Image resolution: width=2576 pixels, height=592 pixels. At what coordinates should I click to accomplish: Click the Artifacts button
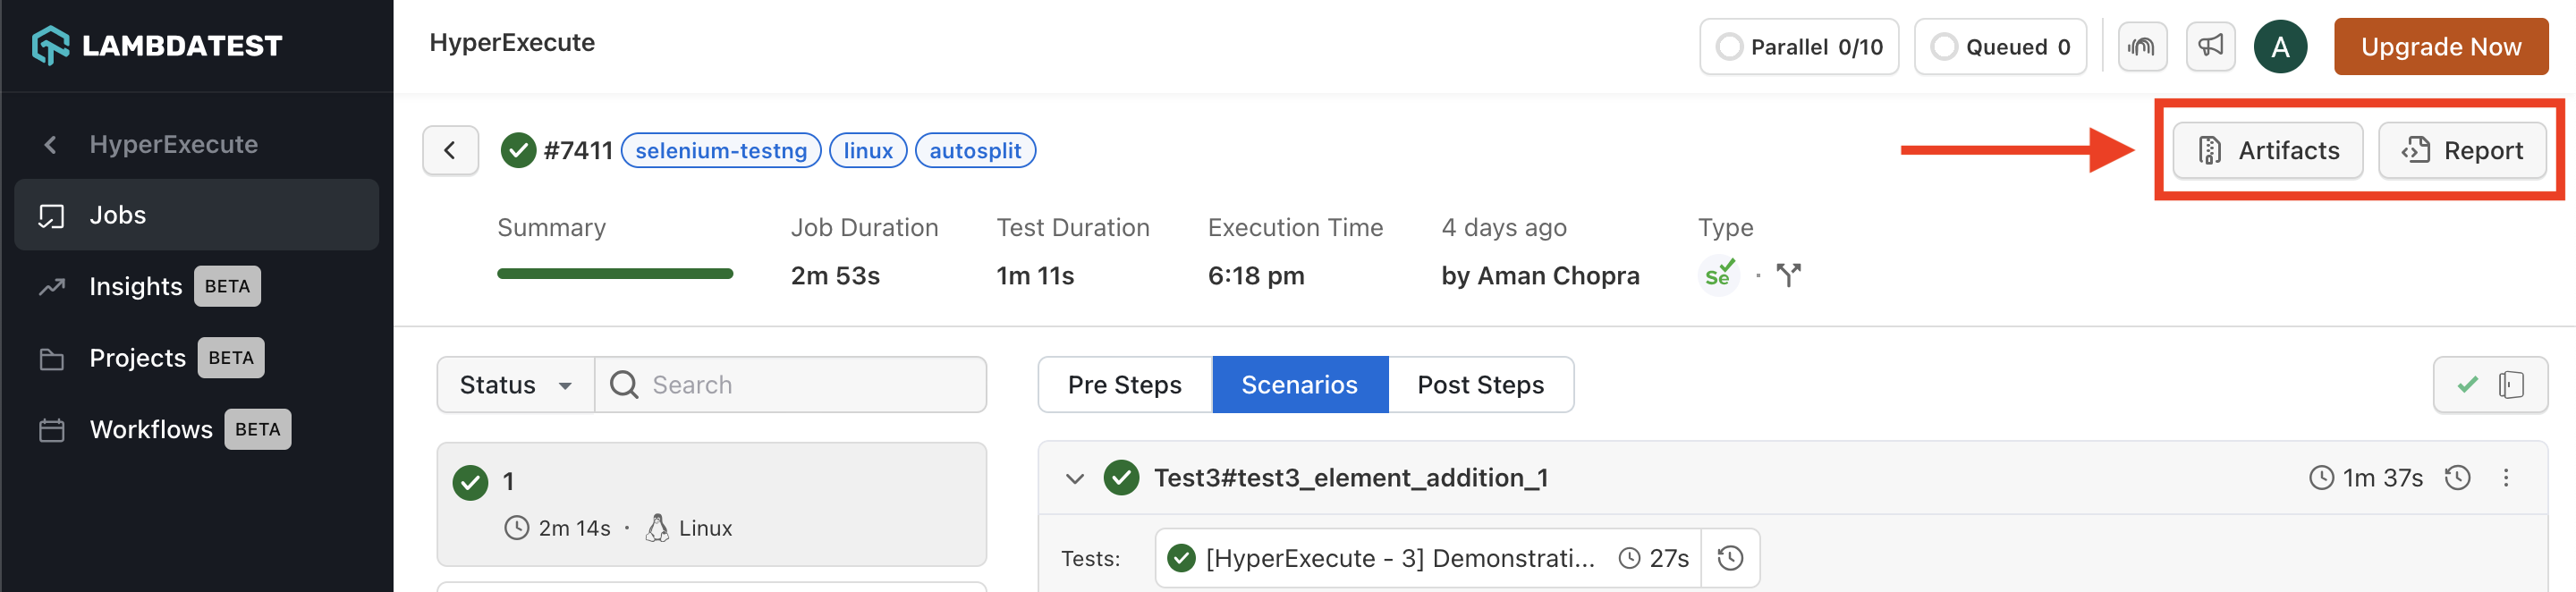pos(2267,151)
